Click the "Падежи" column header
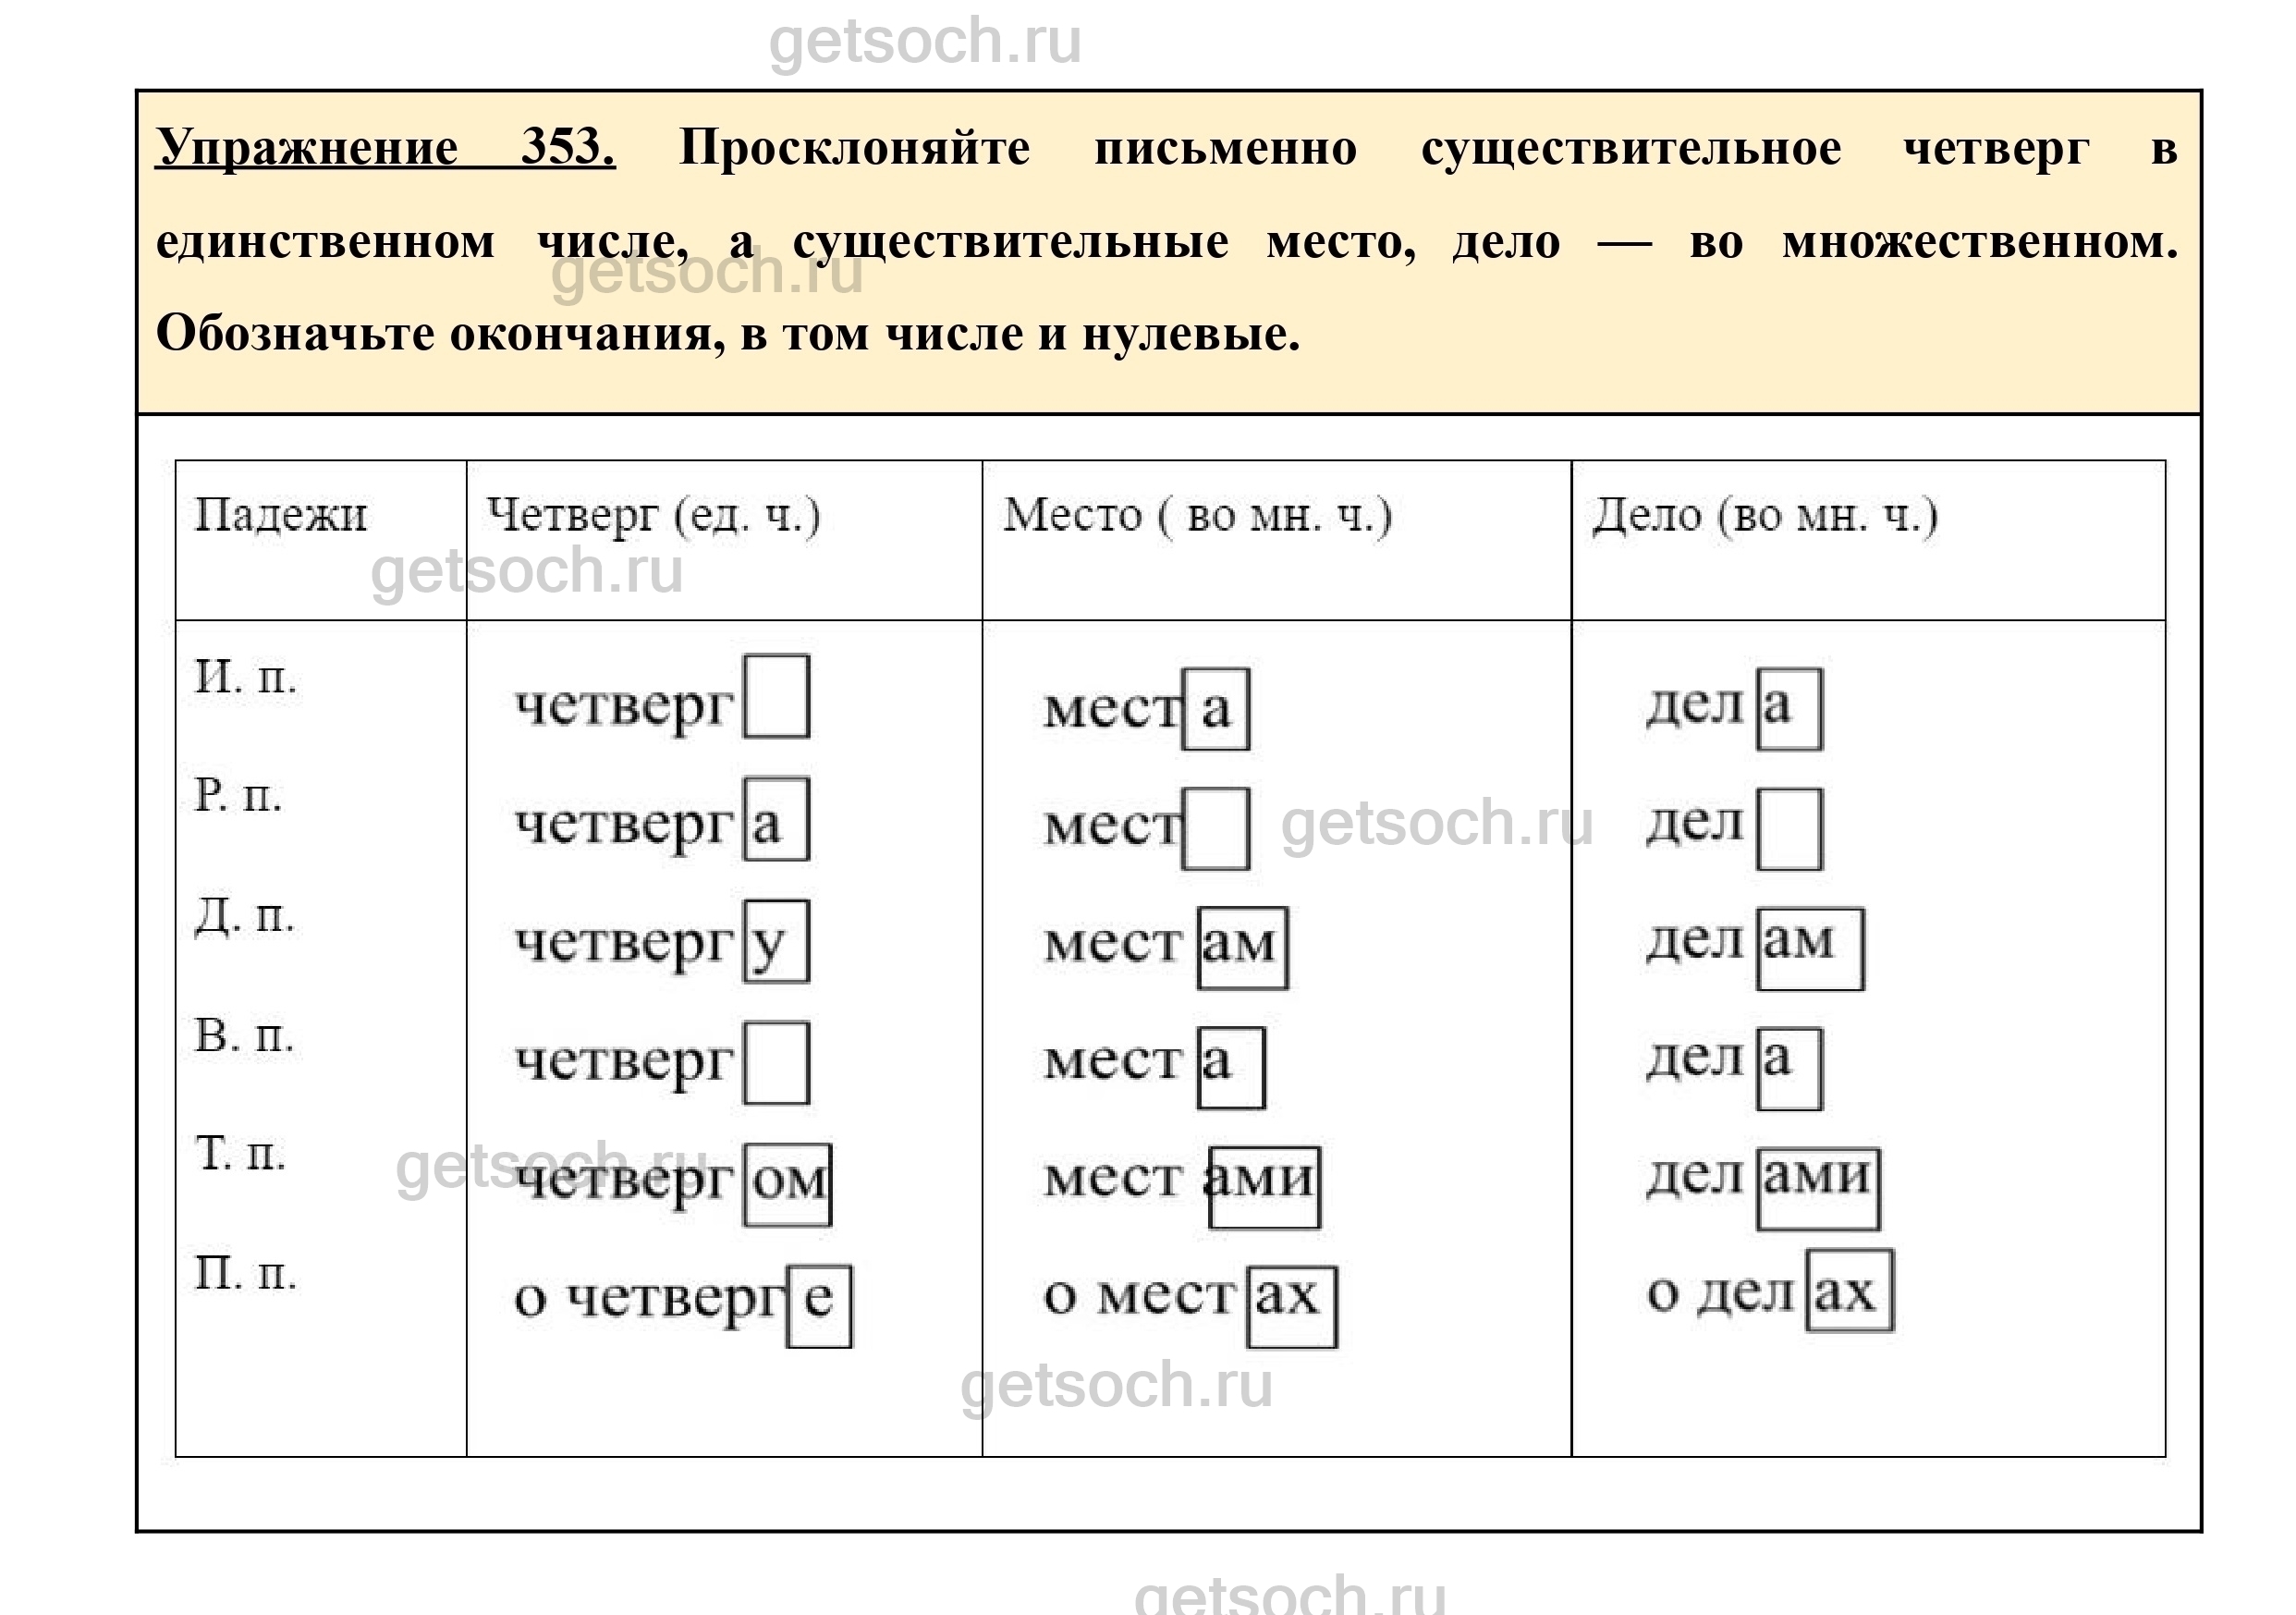Viewport: 2296px width, 1615px height. click(280, 515)
